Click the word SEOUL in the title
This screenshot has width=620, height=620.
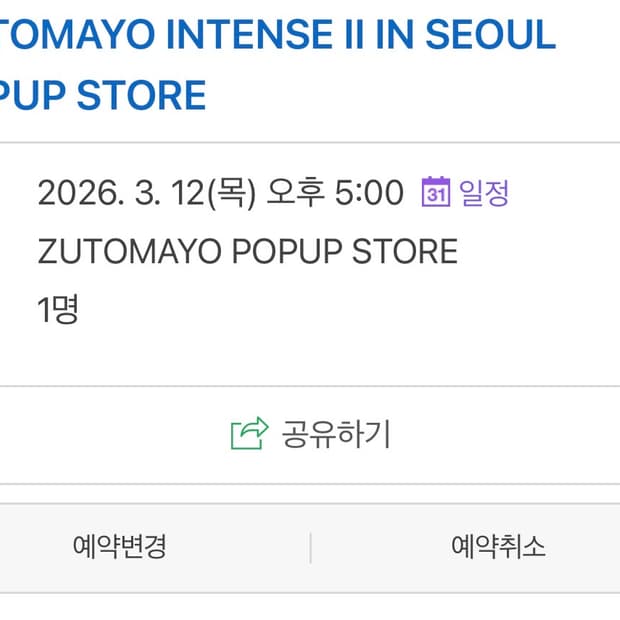click(x=490, y=35)
